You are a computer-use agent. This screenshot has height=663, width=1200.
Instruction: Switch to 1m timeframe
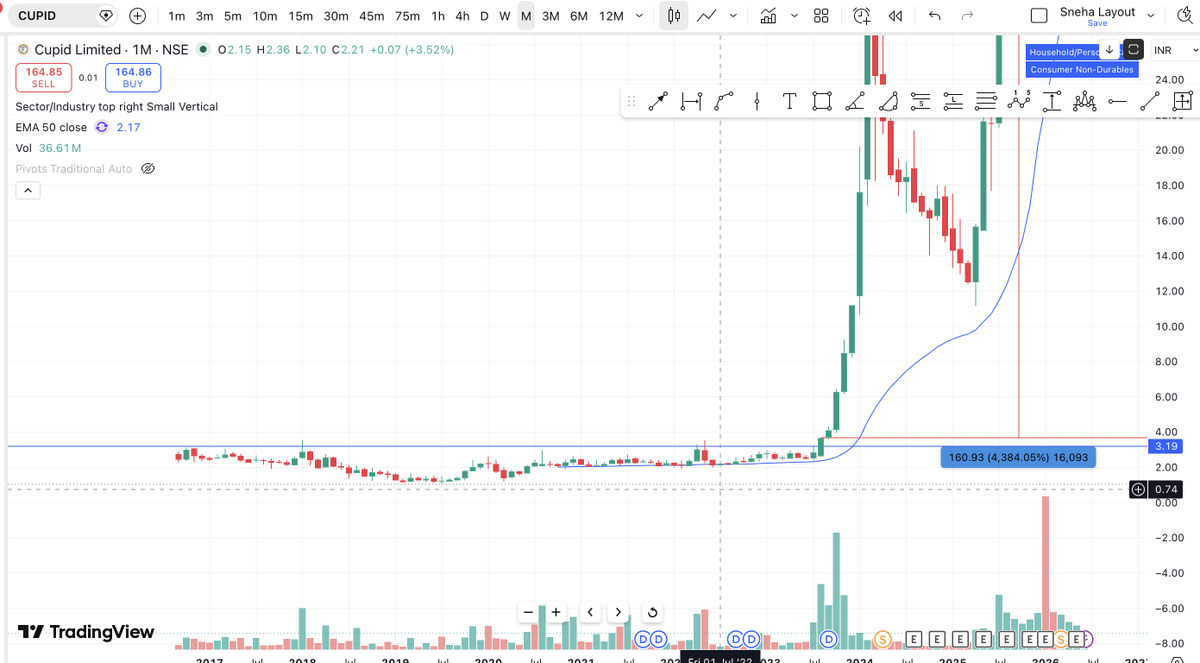(x=177, y=16)
